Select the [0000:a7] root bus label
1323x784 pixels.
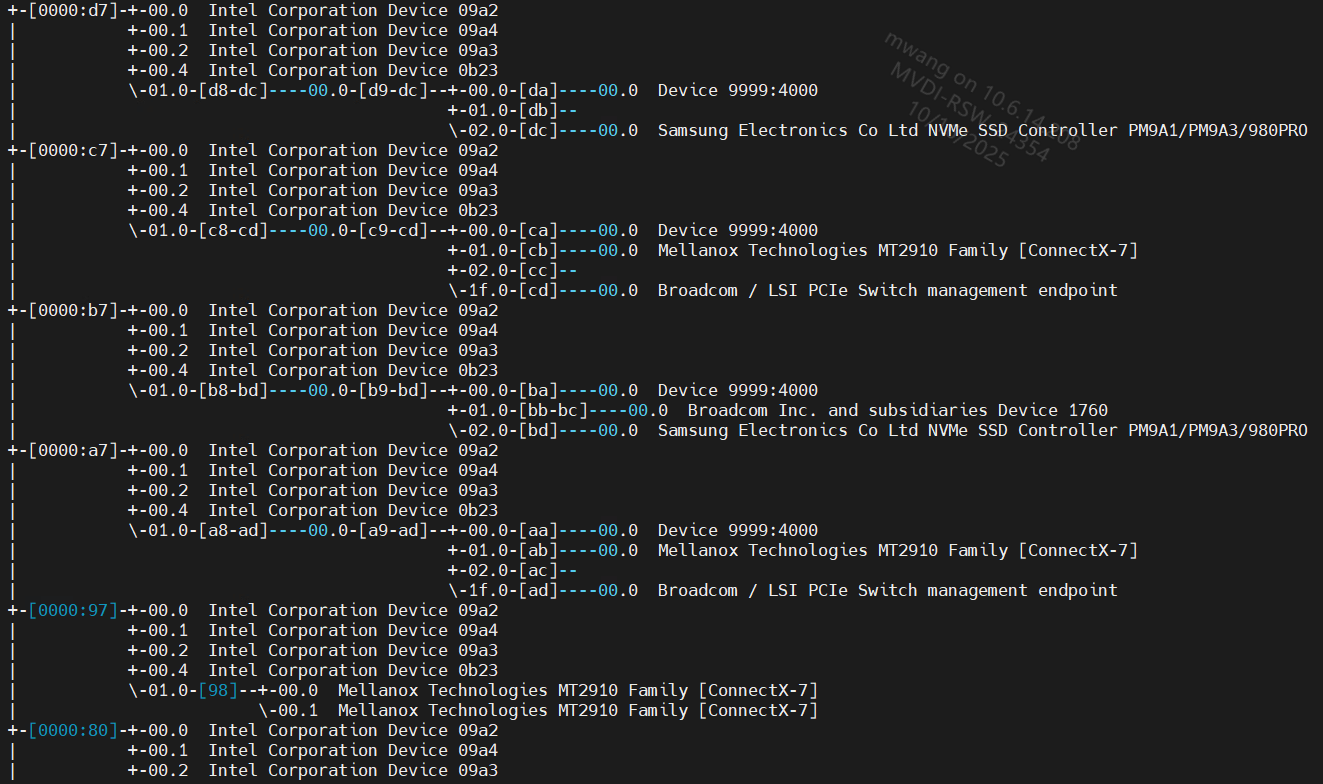pos(73,450)
